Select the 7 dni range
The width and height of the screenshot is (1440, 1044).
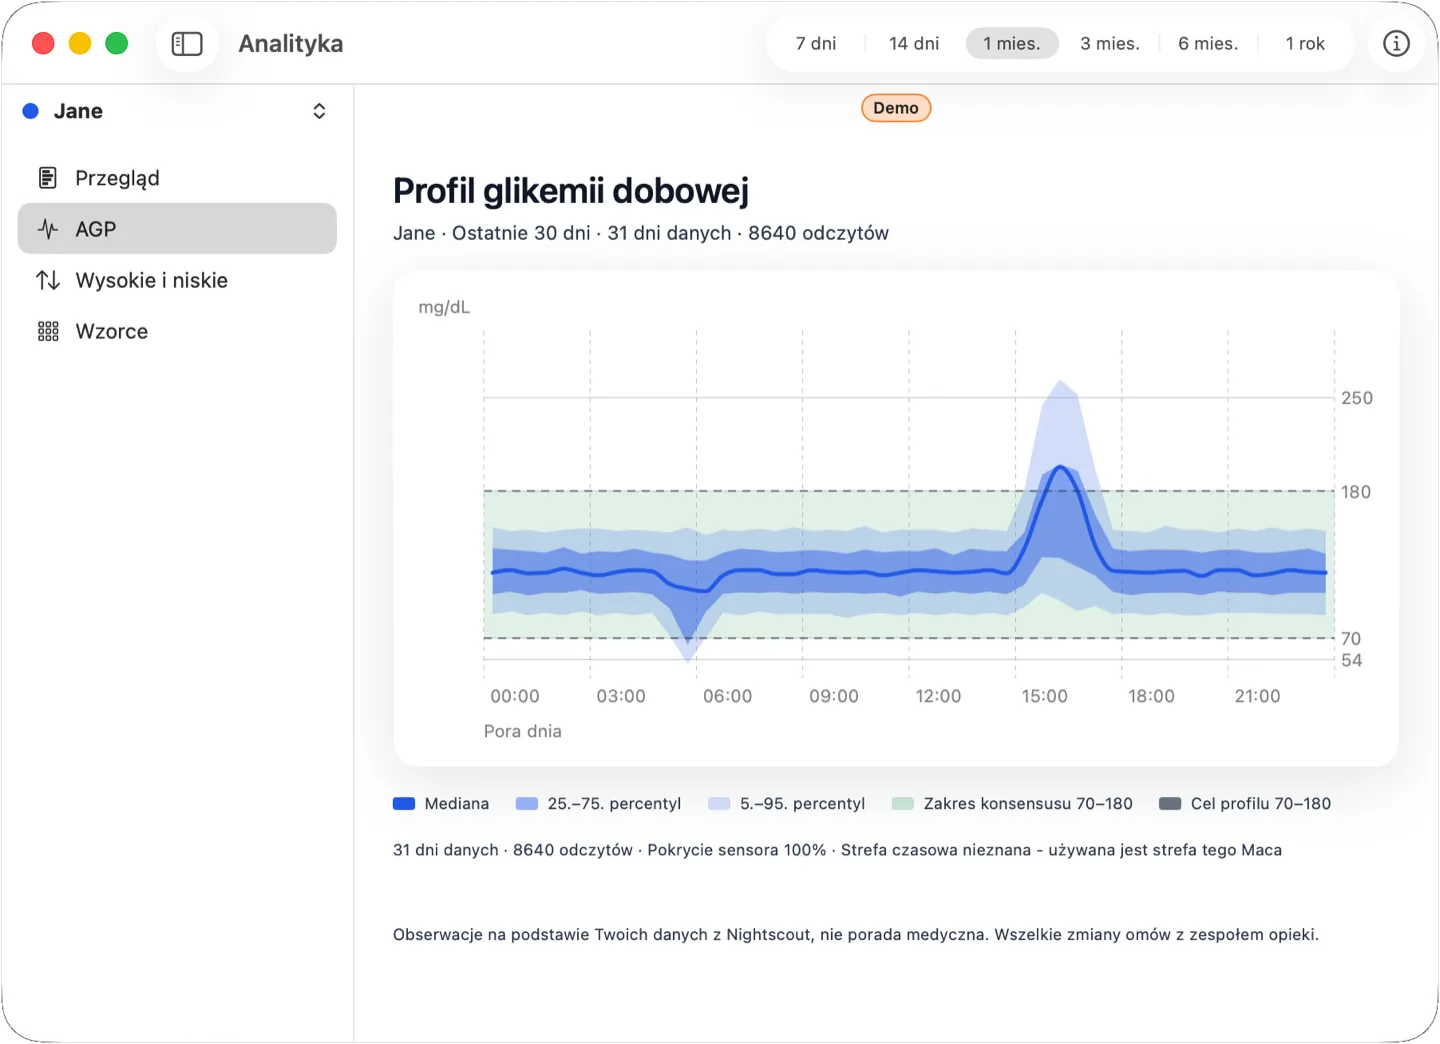tap(816, 44)
